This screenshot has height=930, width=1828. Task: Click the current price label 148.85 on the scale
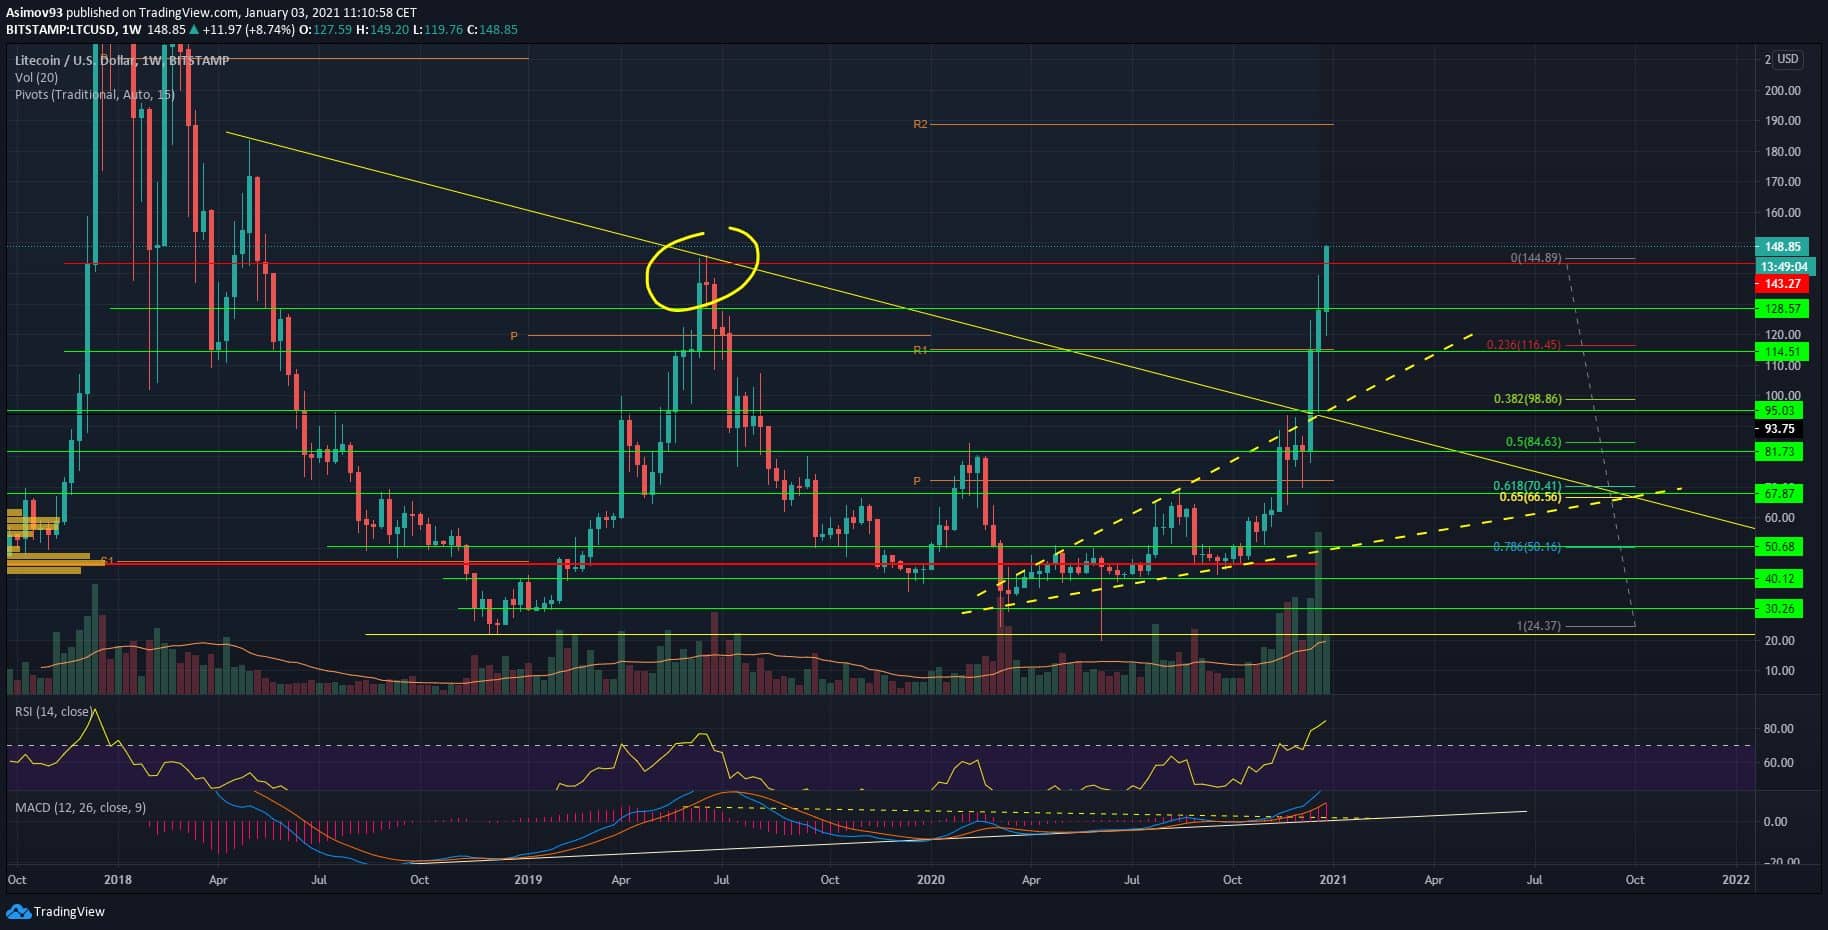1782,247
